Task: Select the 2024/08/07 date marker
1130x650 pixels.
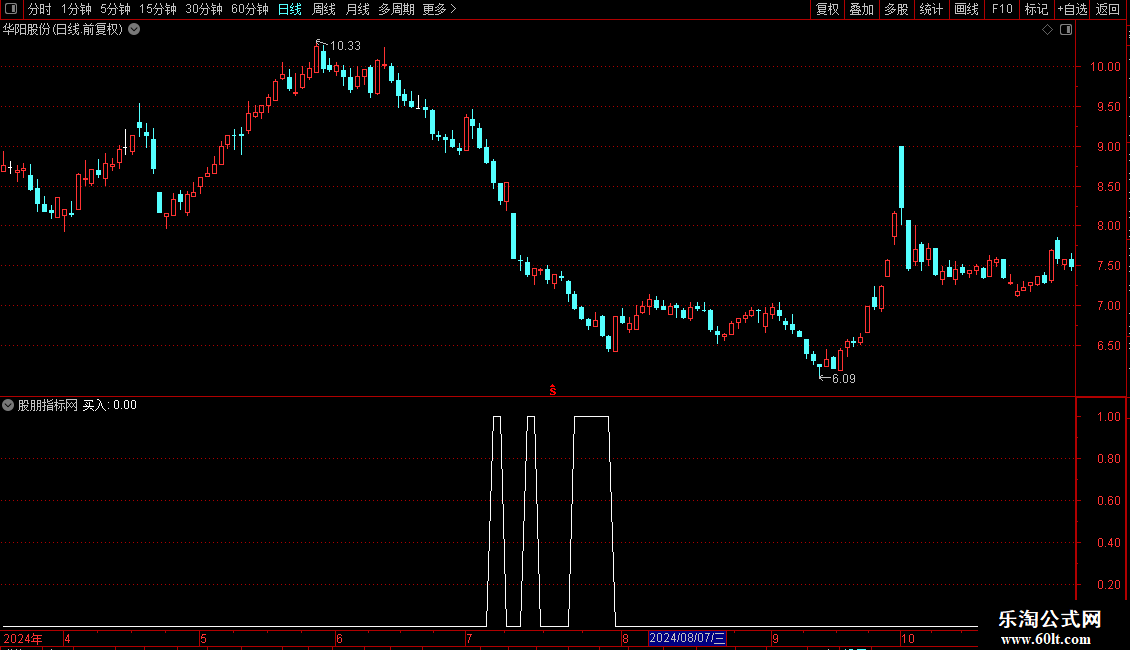Action: click(x=687, y=638)
